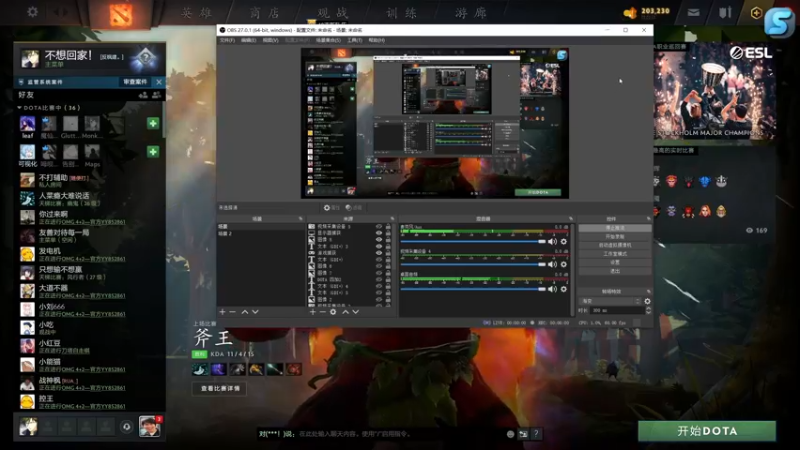This screenshot has height=450, width=800.
Task: Add a source with plus in OBS Sources panel
Action: (x=312, y=312)
